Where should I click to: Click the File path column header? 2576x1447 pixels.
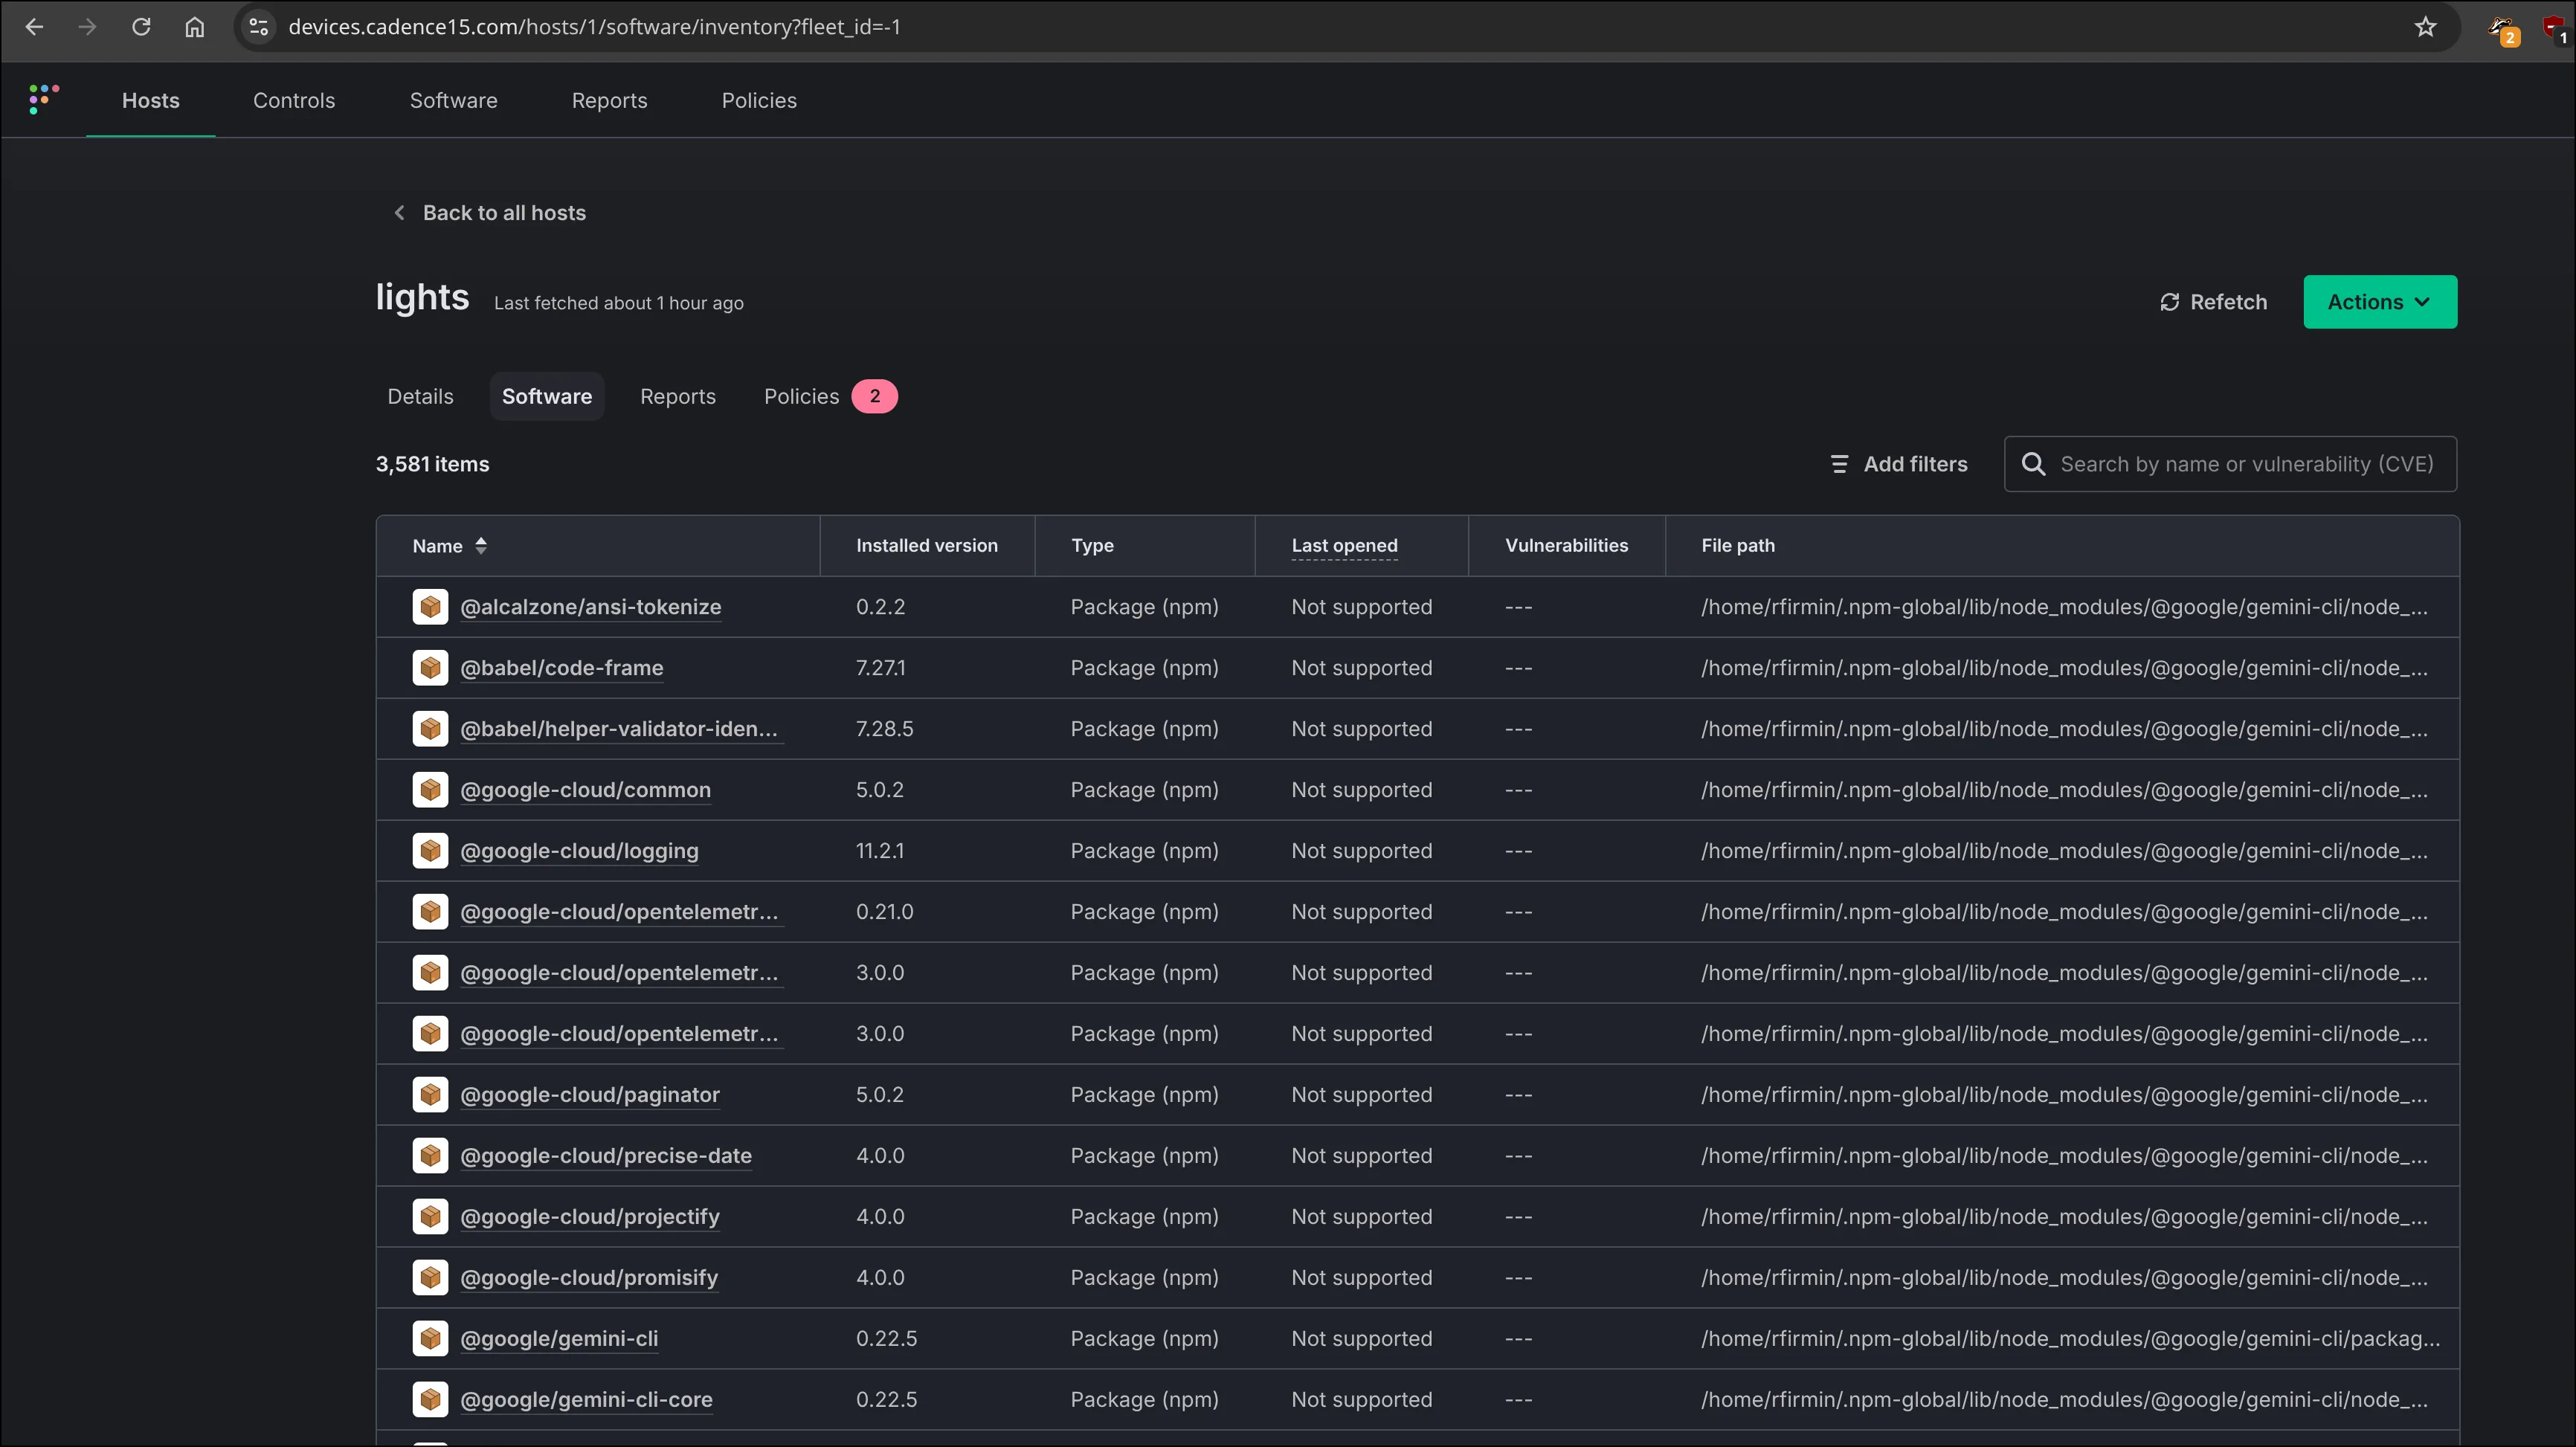click(1738, 546)
